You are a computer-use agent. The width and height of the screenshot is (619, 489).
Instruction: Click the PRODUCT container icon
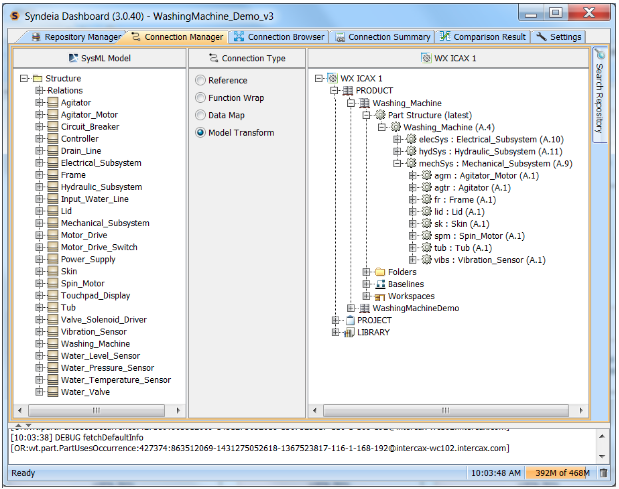tap(348, 90)
